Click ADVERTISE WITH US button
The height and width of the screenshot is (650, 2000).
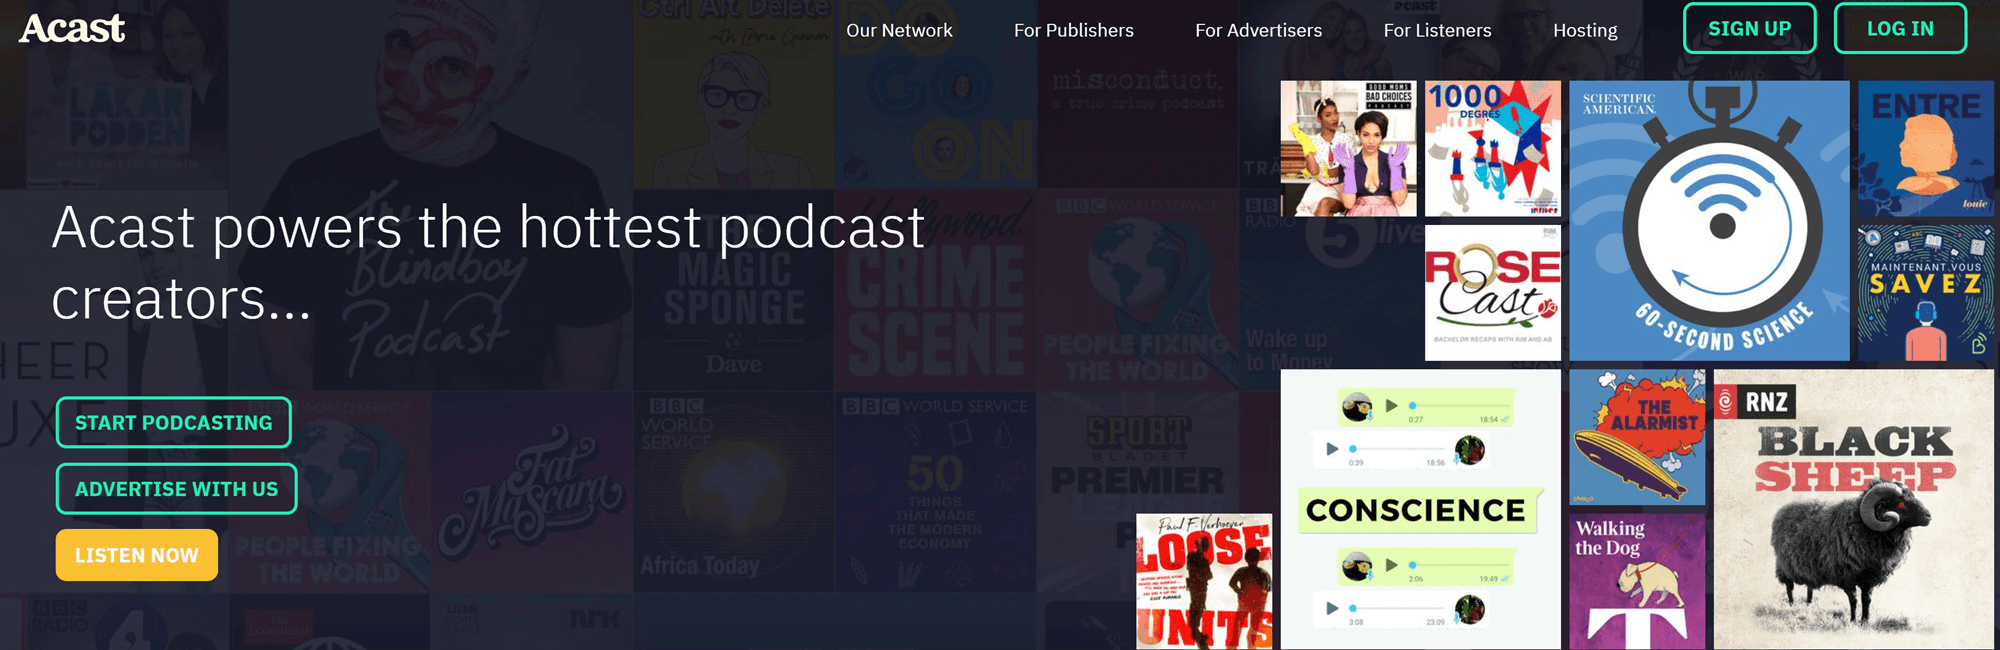click(177, 489)
